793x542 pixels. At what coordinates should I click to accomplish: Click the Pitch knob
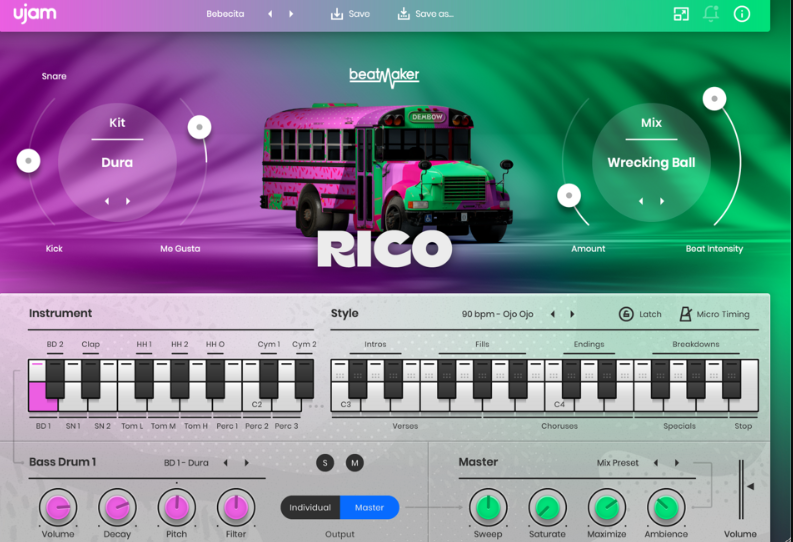(177, 508)
